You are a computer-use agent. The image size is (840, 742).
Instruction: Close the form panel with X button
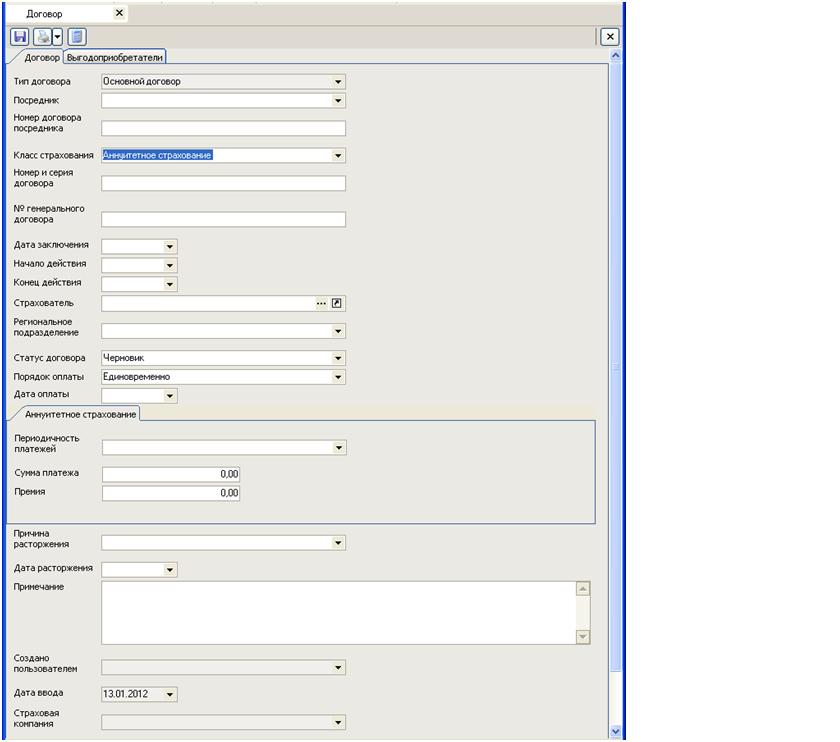coord(609,36)
